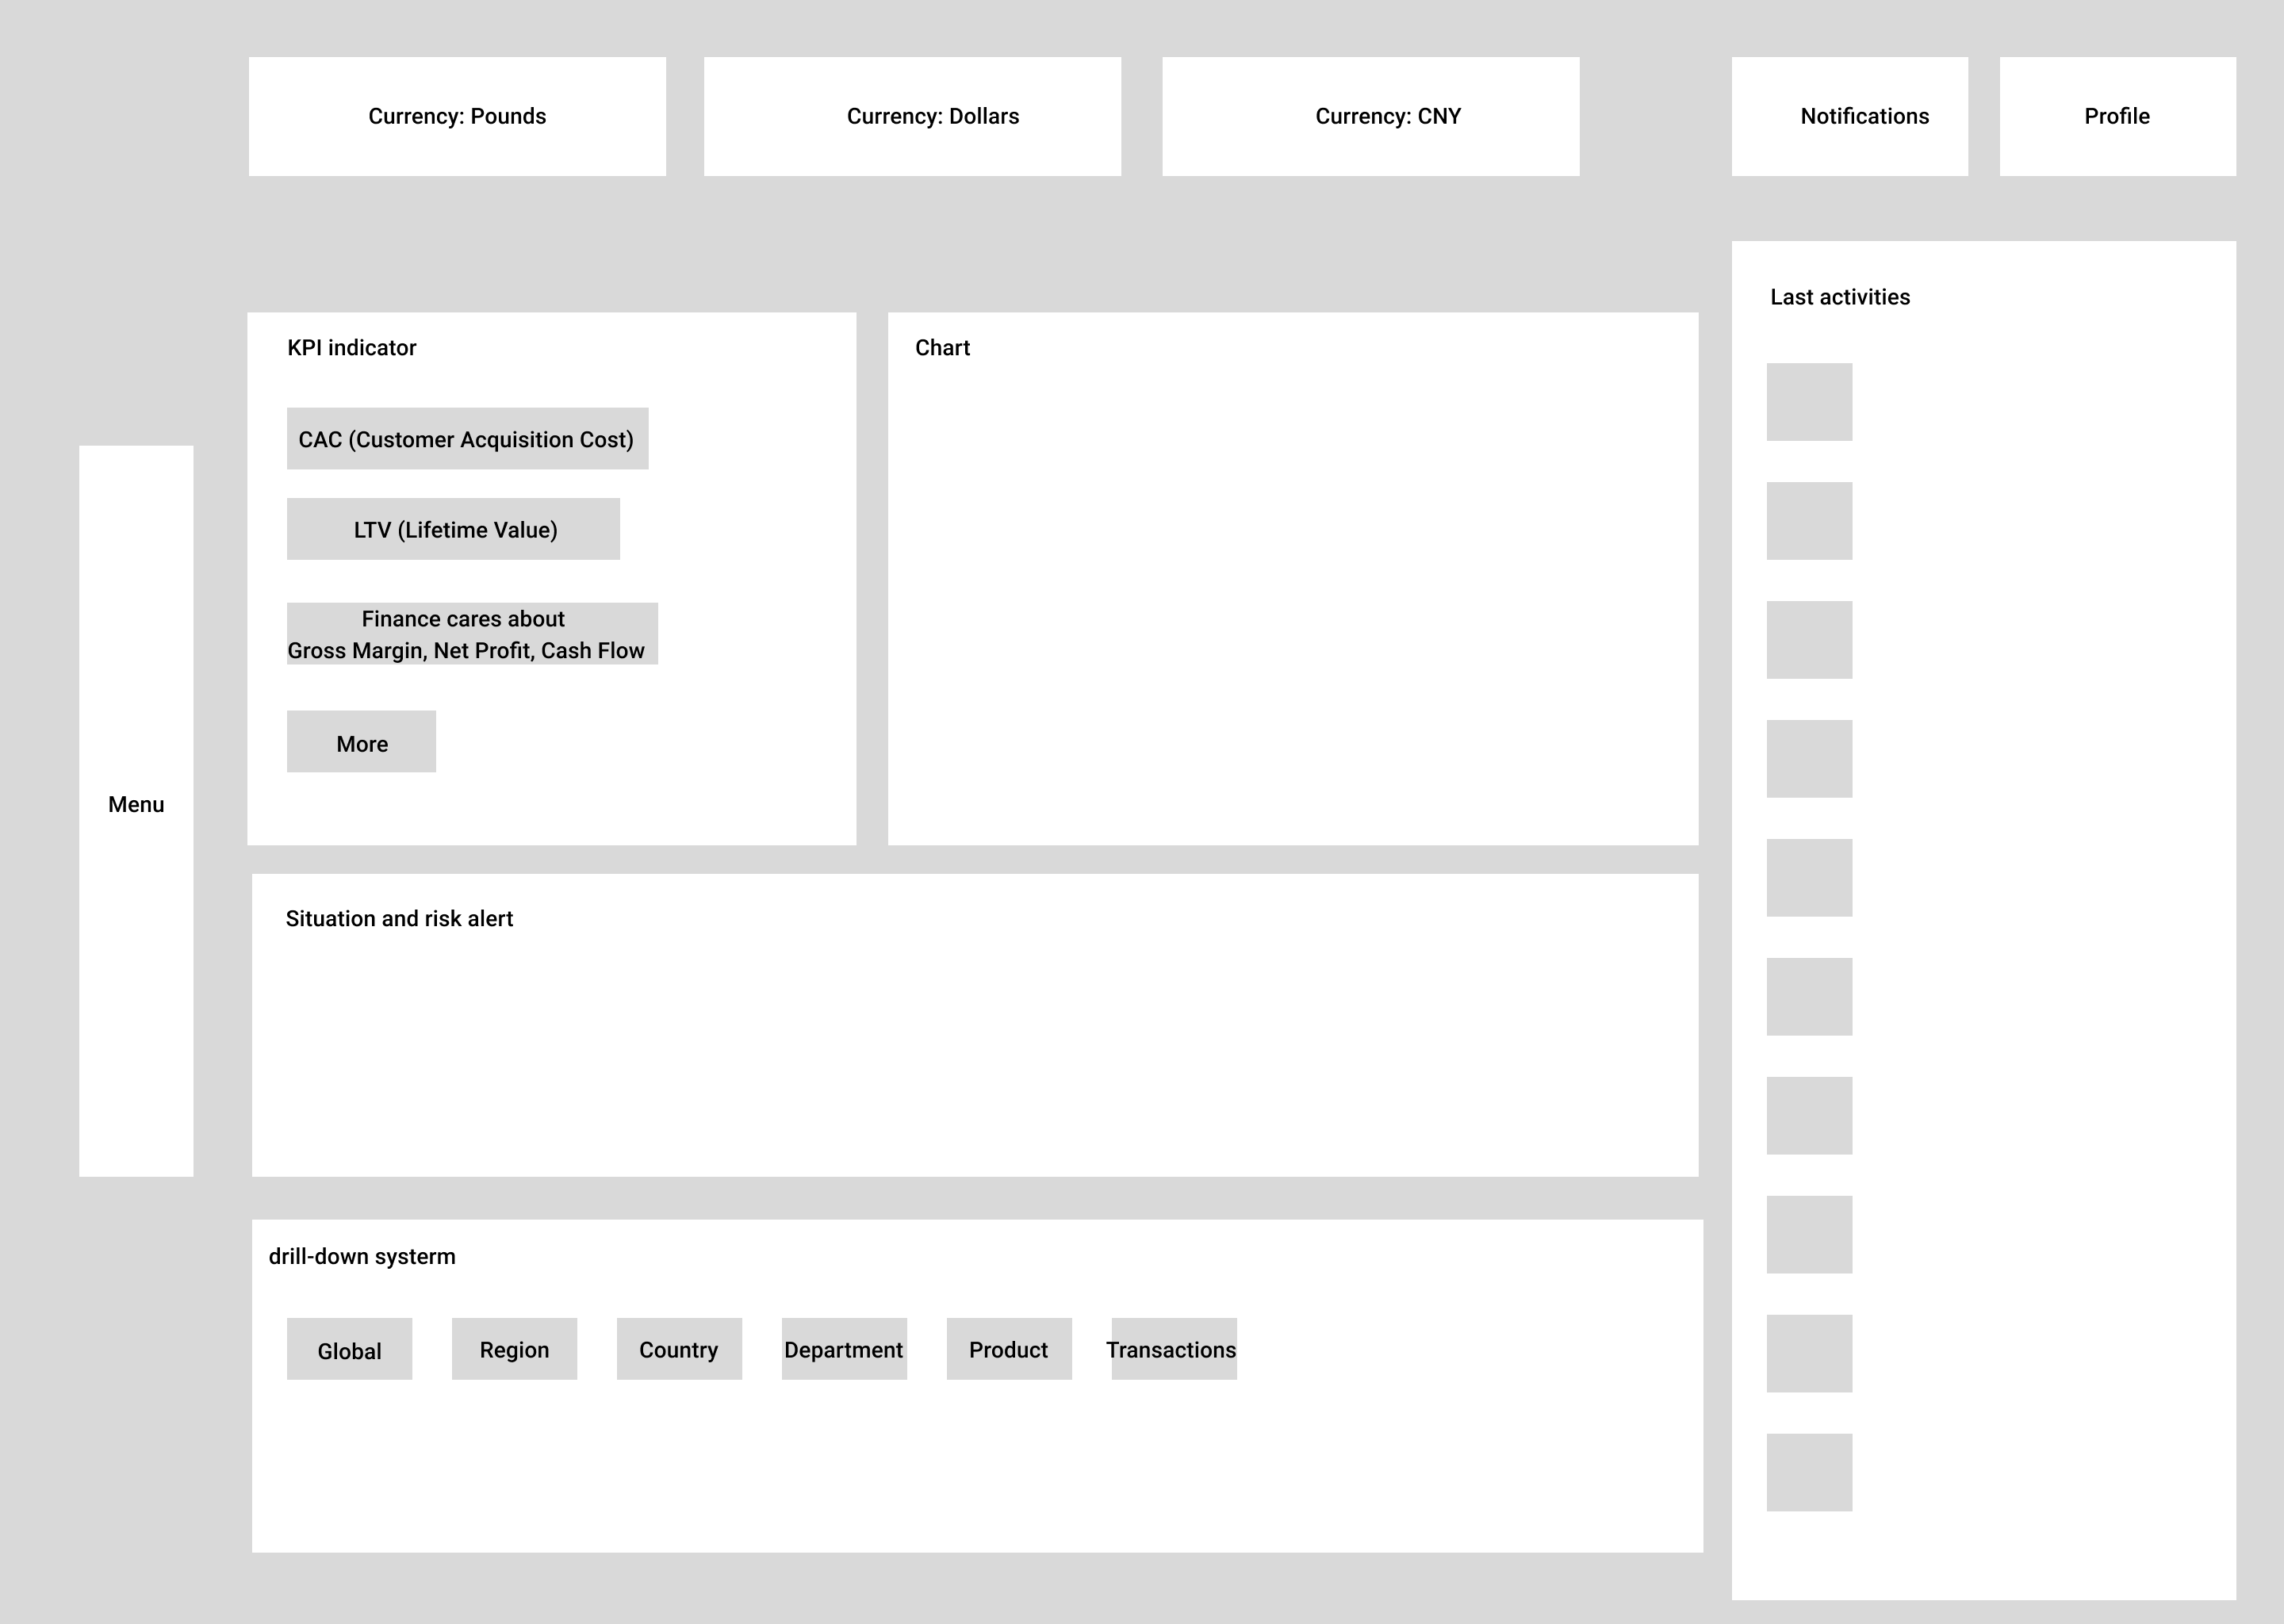Viewport: 2284px width, 1624px height.
Task: Drill down to Global level
Action: 349,1349
